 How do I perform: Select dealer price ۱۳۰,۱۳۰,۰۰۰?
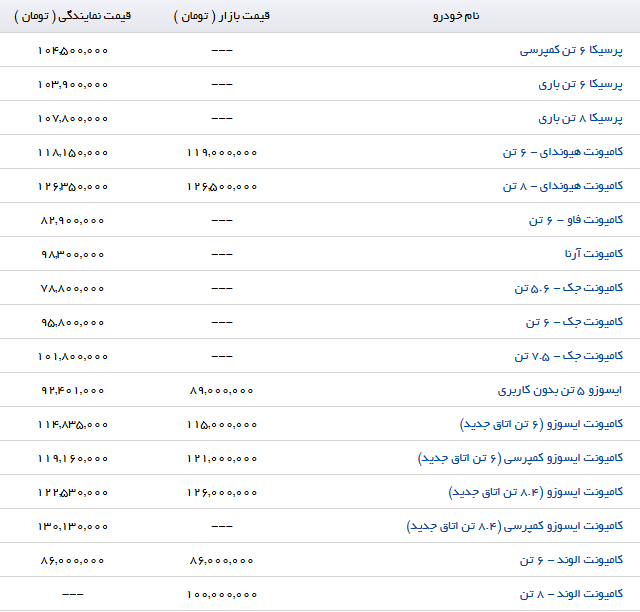click(73, 526)
